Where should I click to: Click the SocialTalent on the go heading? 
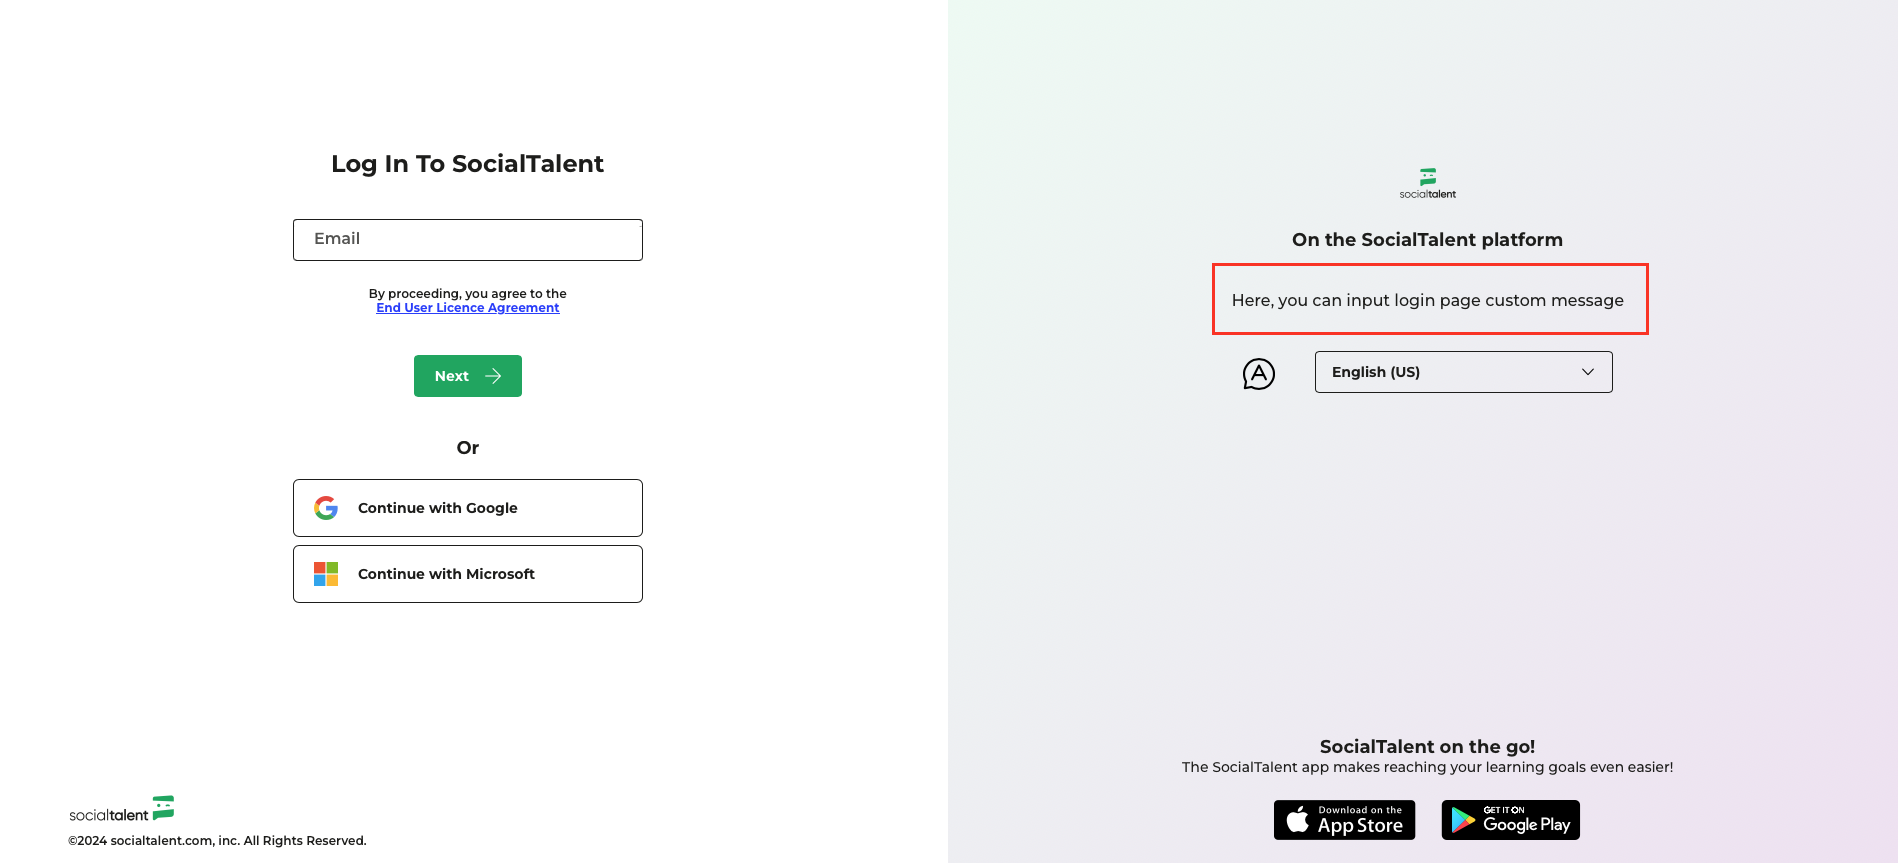tap(1427, 746)
